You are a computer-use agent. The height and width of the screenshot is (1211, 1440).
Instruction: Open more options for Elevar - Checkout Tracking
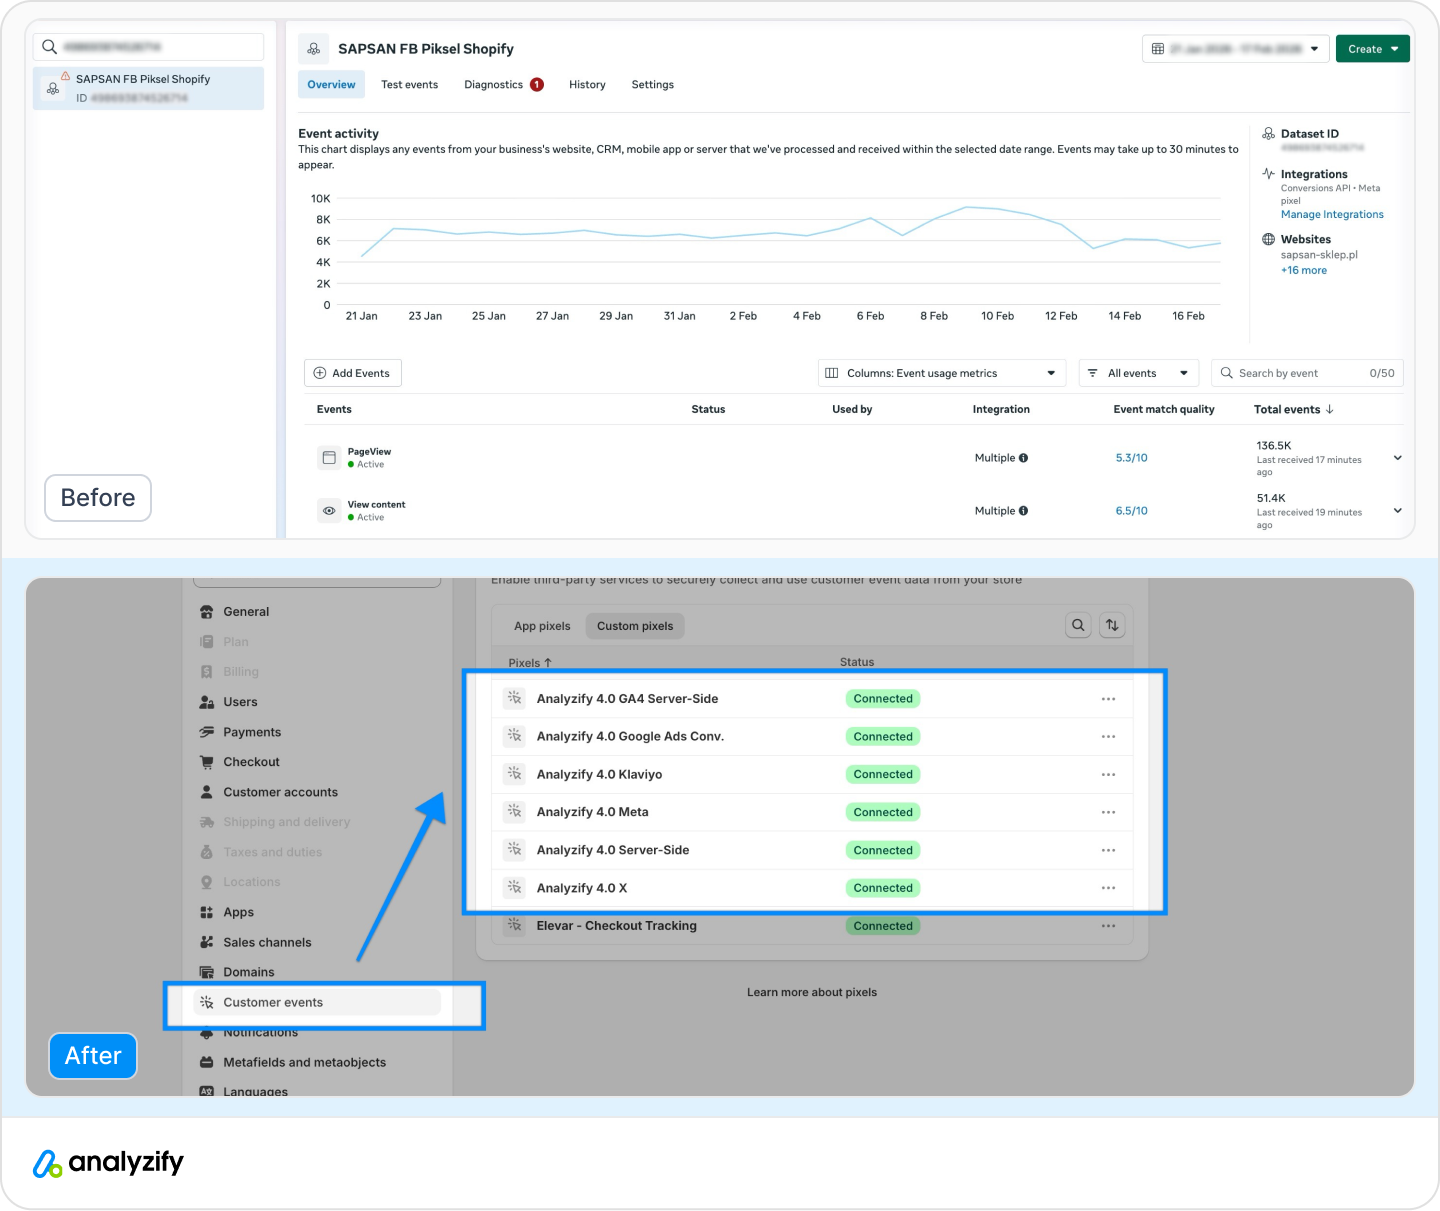(x=1108, y=926)
